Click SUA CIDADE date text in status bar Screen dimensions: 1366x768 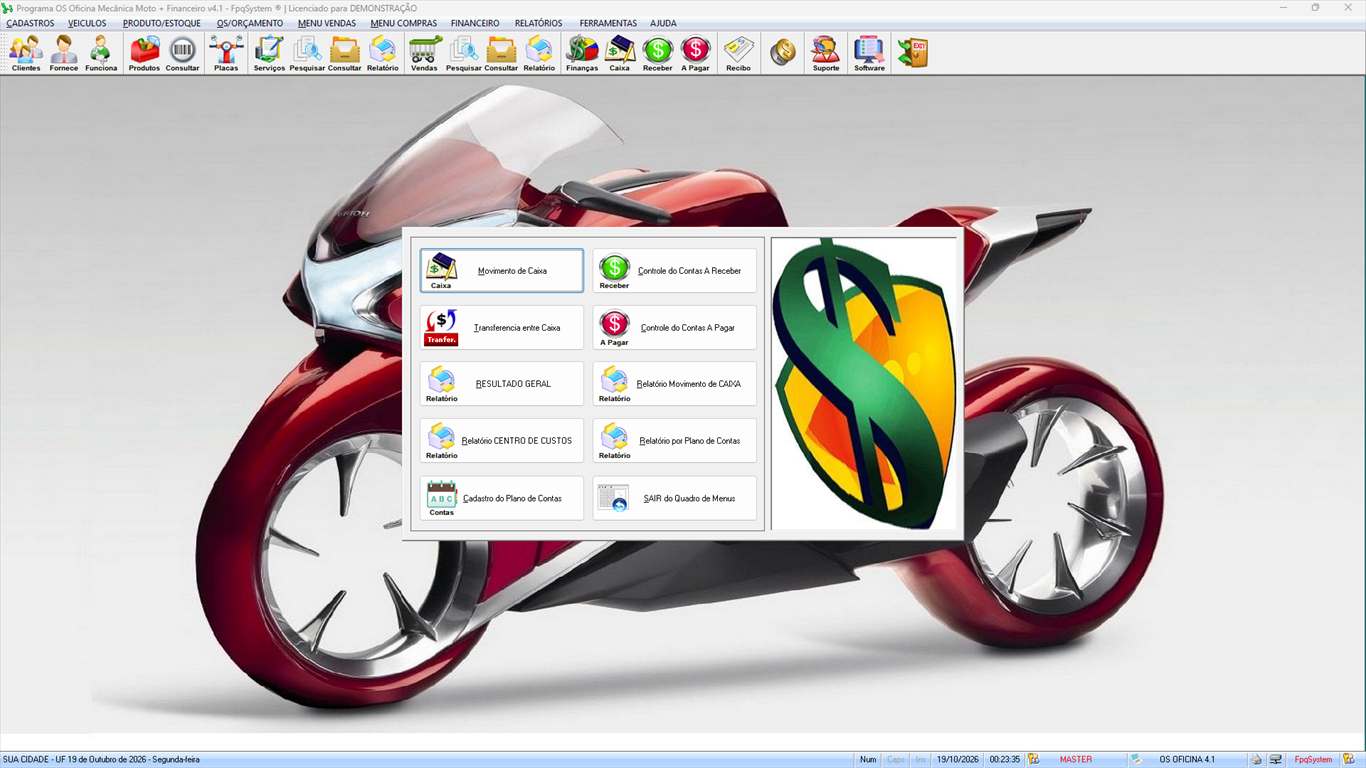pos(101,760)
